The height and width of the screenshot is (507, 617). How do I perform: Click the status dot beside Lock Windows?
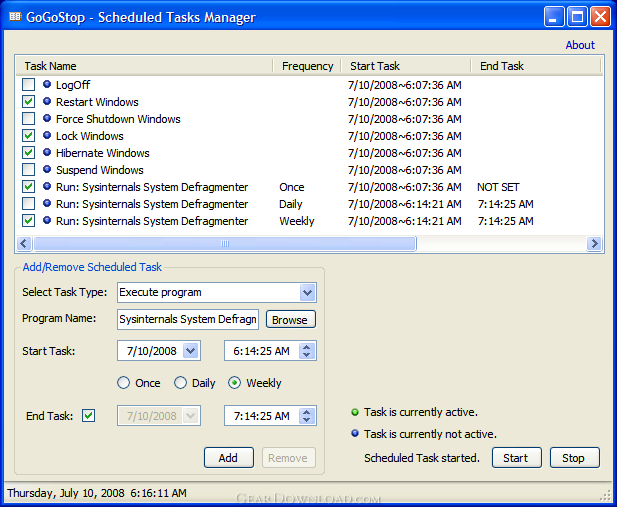click(47, 135)
